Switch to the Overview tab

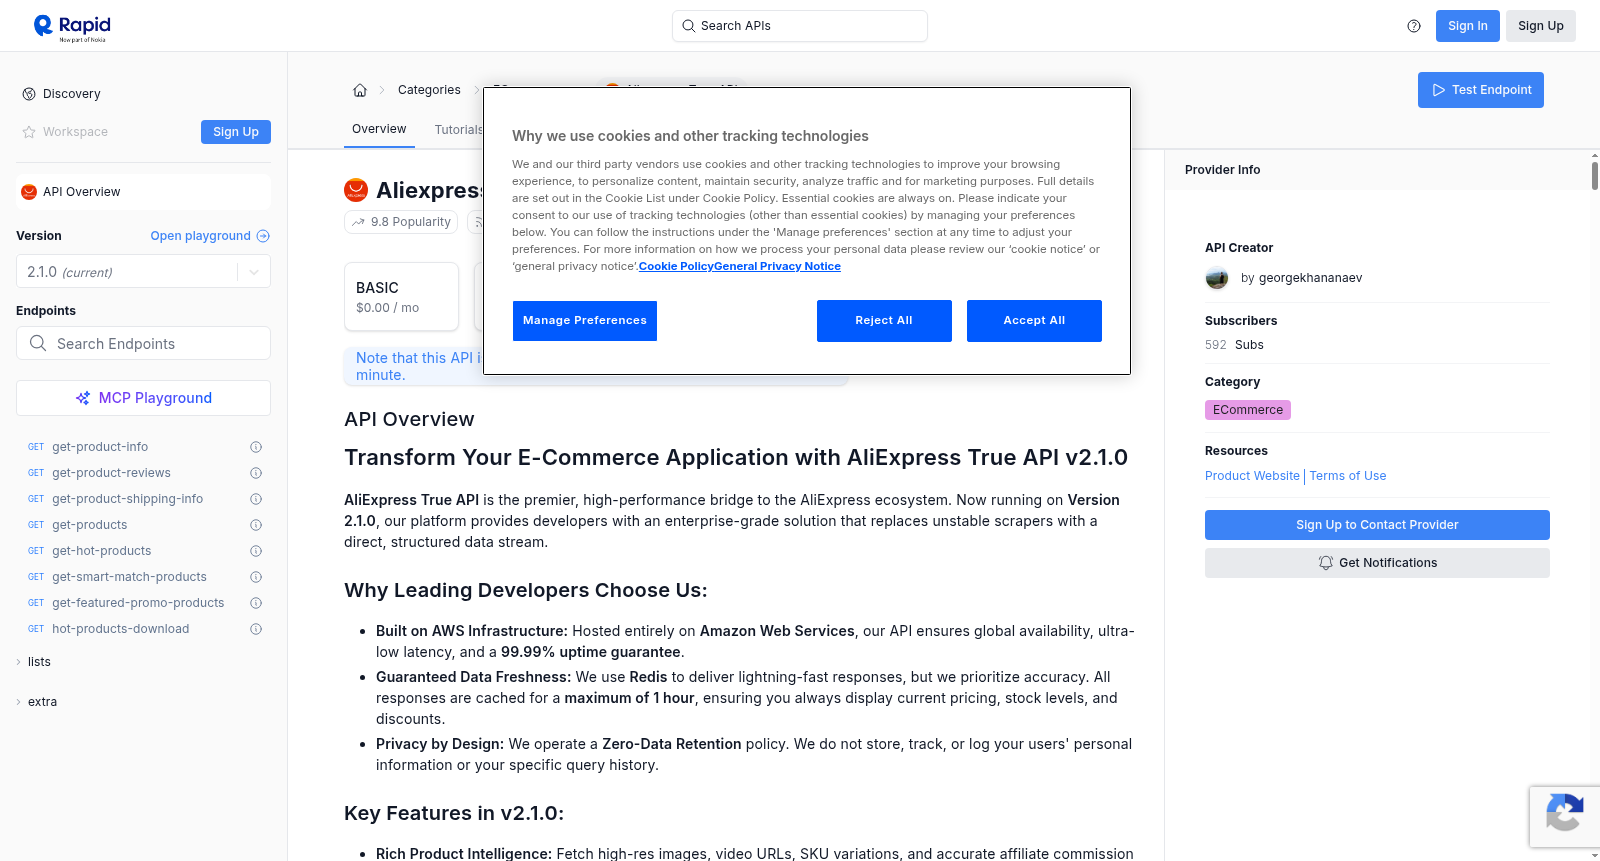click(379, 129)
